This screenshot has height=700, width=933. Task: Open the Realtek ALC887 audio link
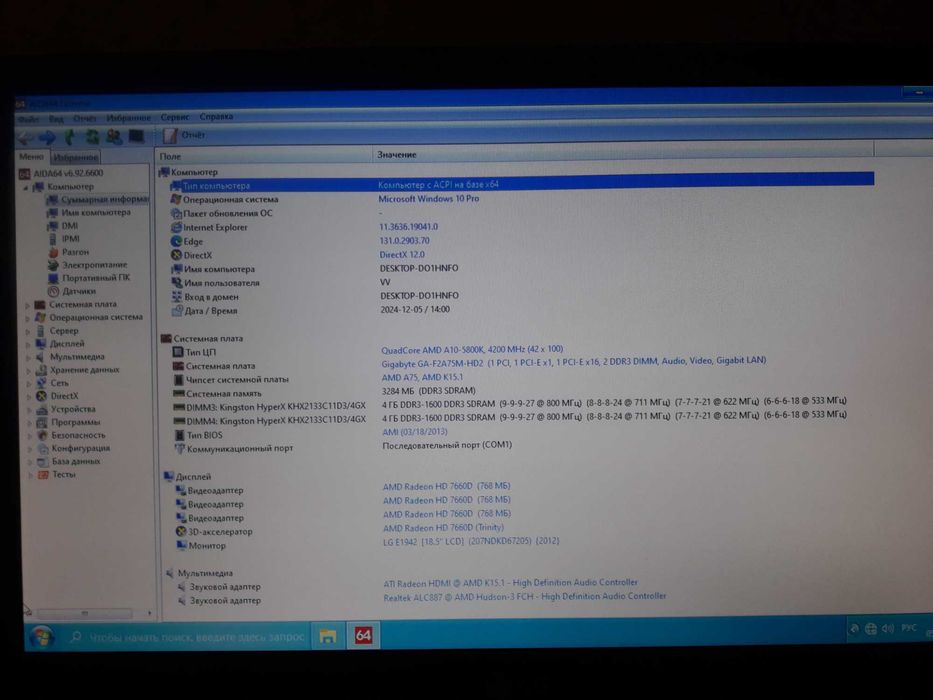coord(525,597)
